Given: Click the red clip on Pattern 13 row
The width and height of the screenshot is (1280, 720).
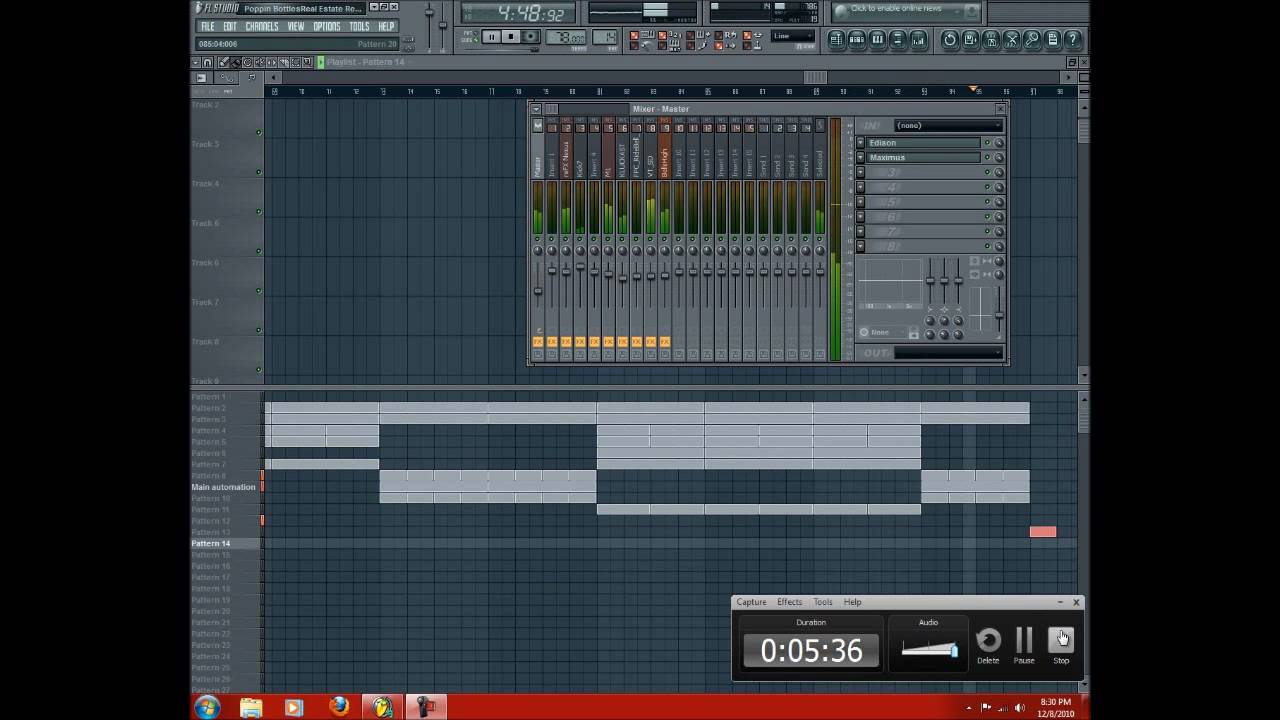Looking at the screenshot, I should (x=1043, y=532).
